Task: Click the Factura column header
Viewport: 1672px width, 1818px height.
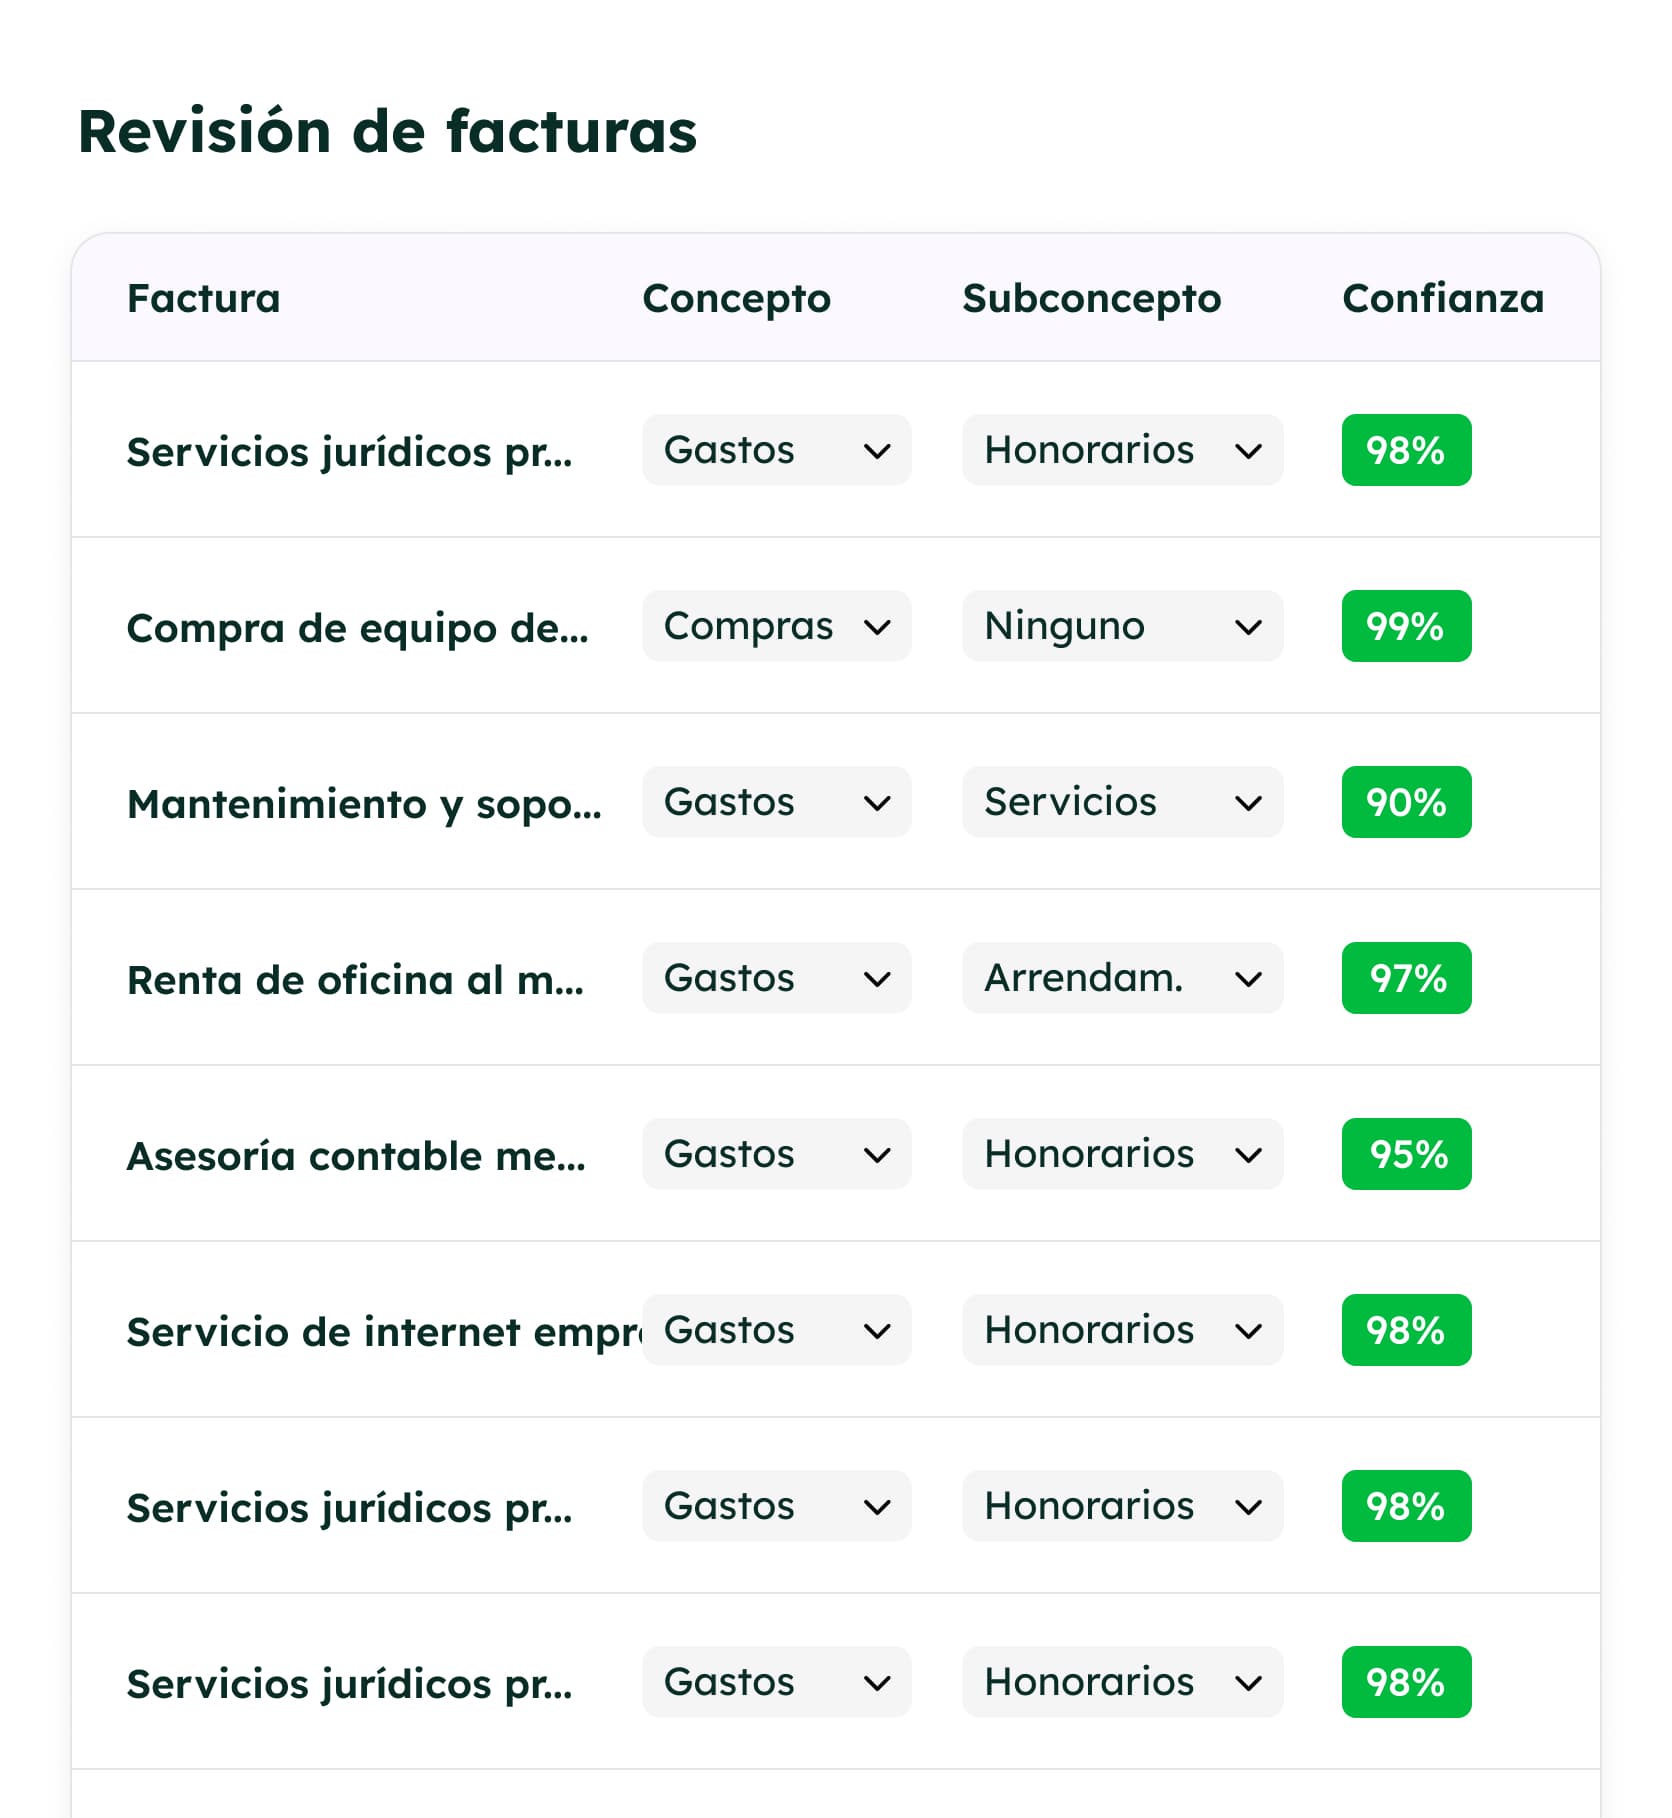Action: (203, 298)
